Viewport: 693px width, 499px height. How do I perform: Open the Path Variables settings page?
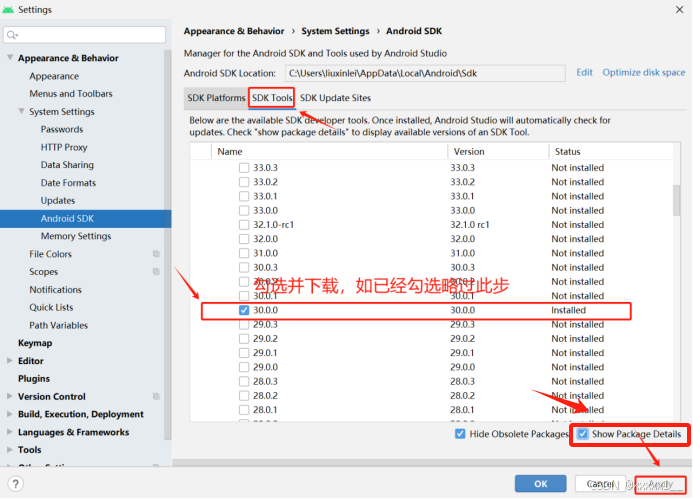click(x=59, y=325)
